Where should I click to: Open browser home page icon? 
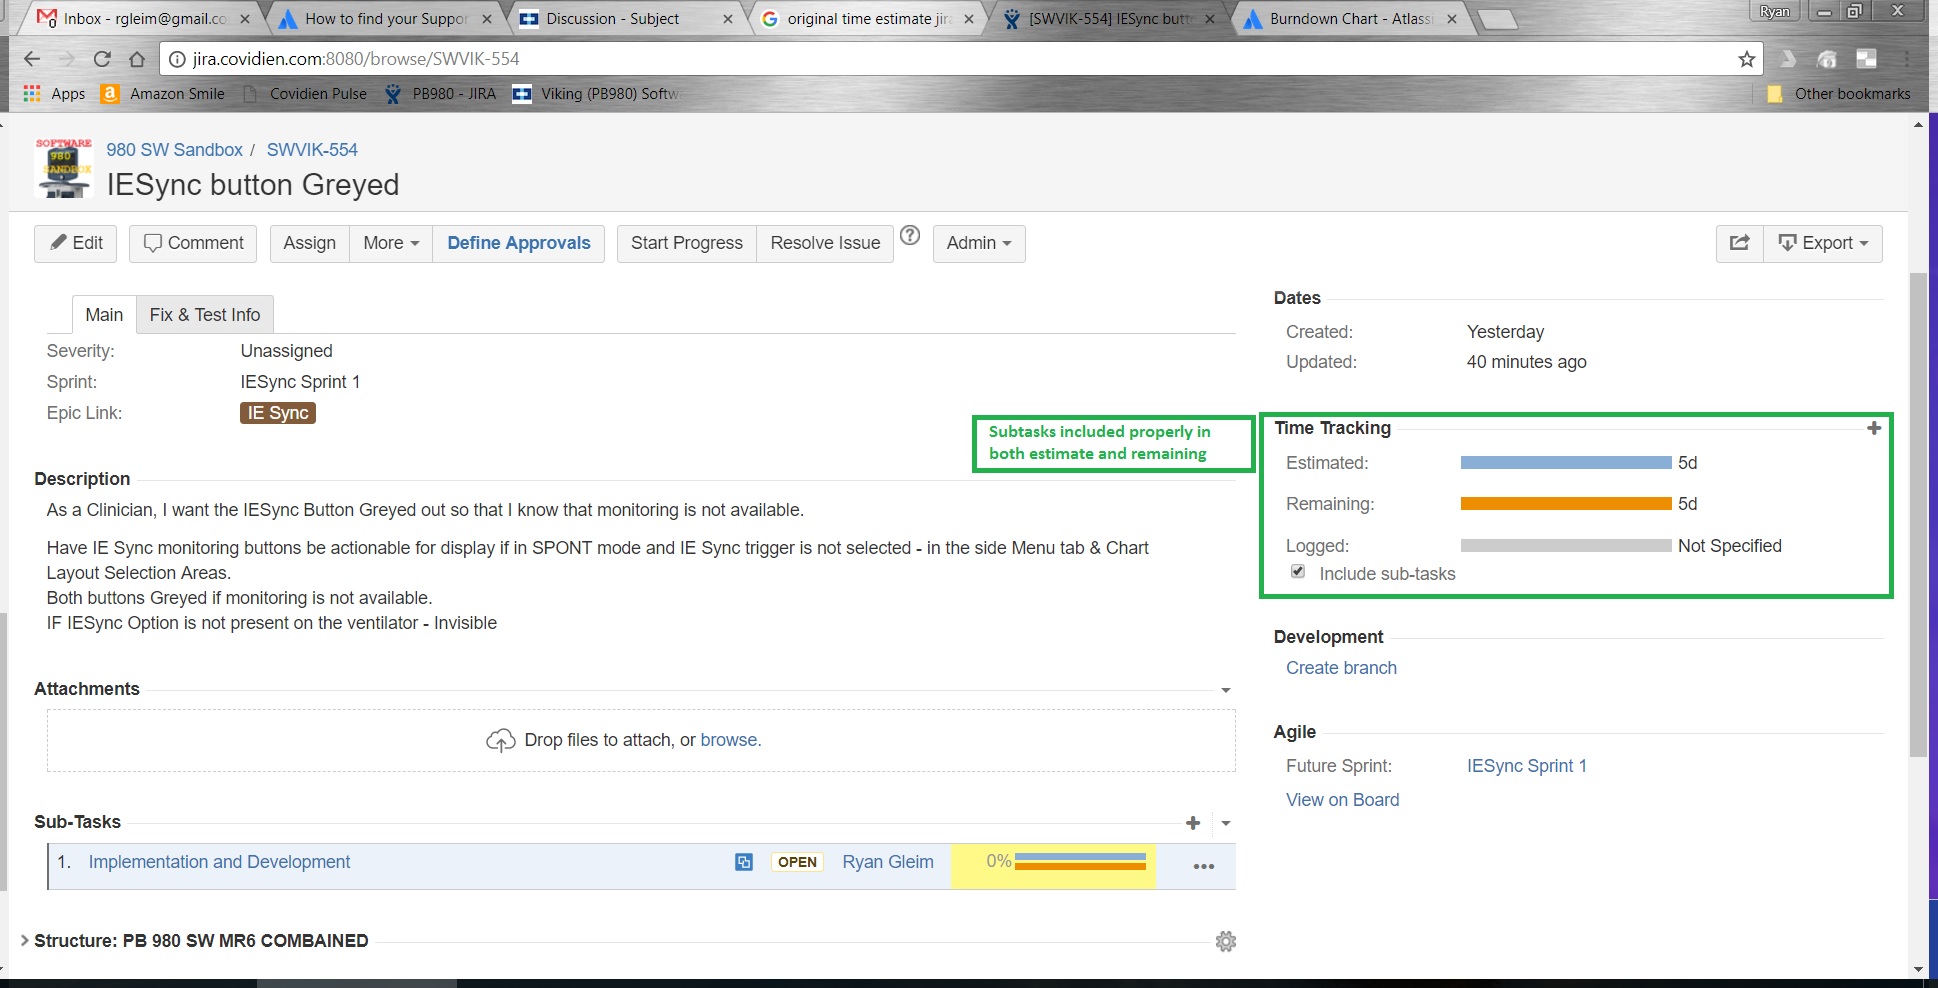coord(137,59)
